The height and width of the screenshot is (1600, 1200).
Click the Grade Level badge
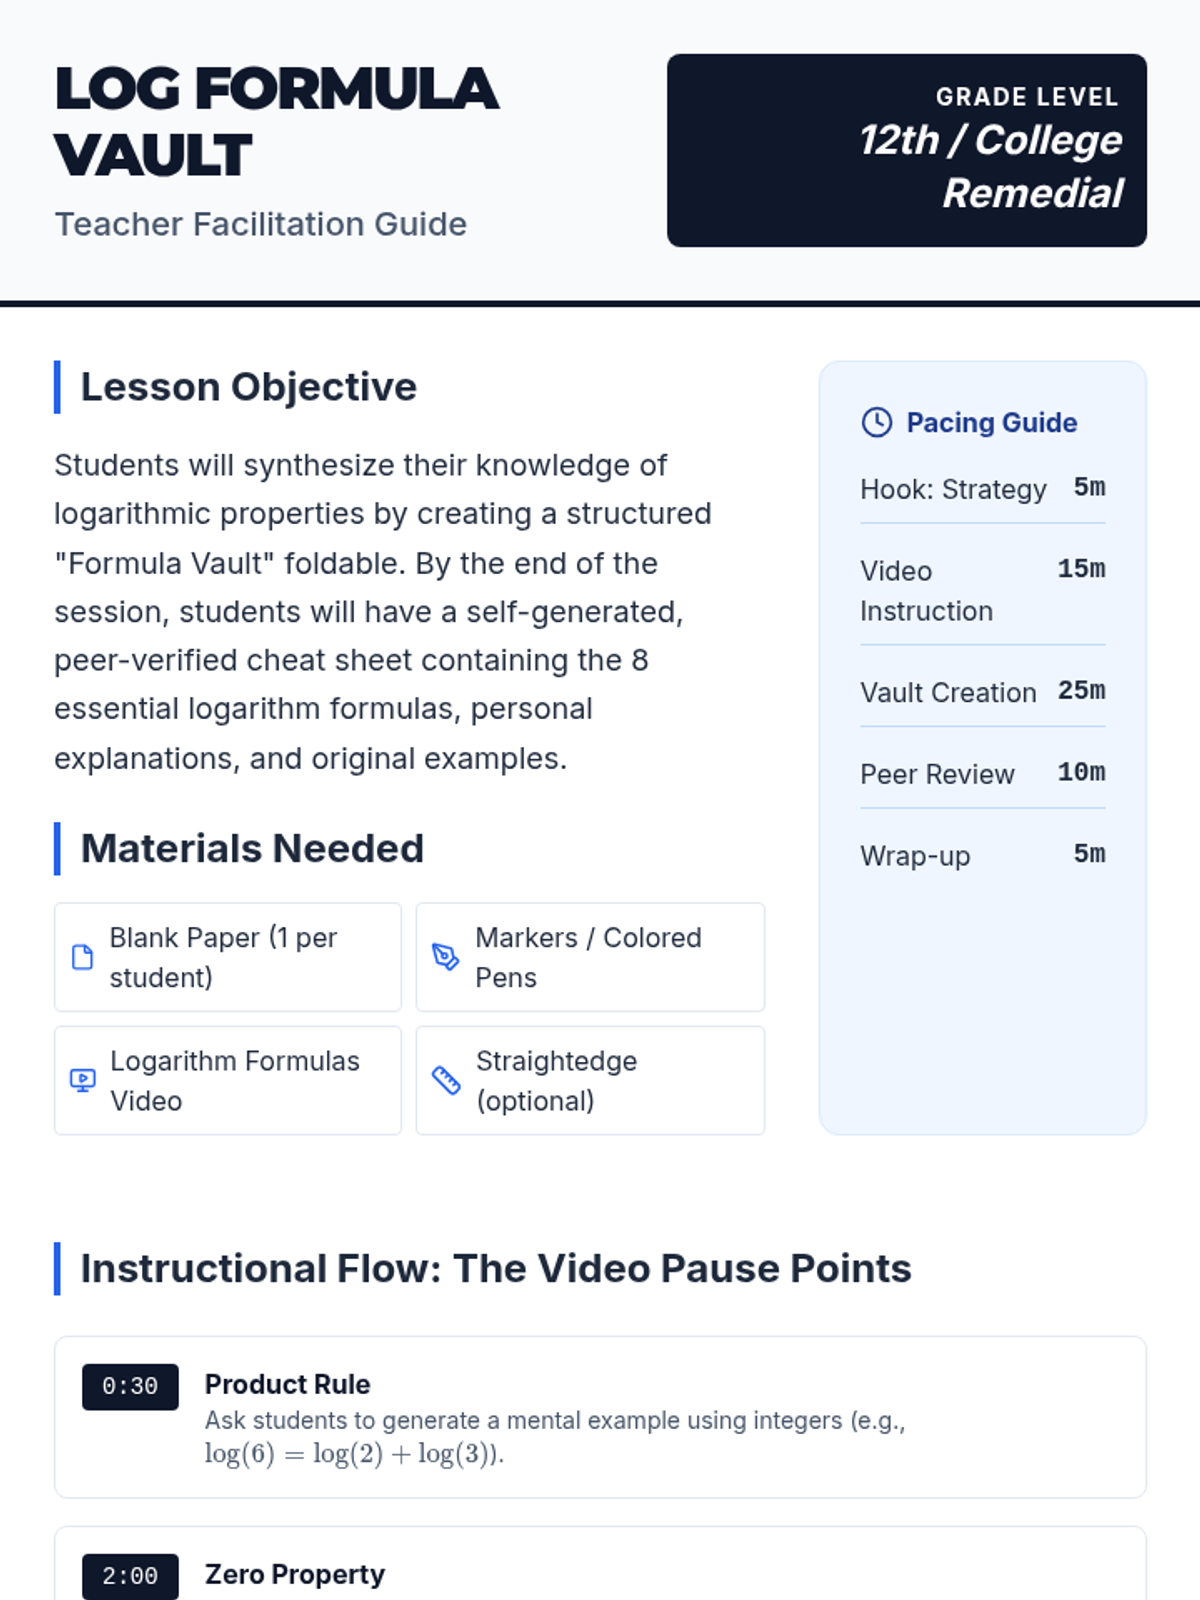[906, 150]
